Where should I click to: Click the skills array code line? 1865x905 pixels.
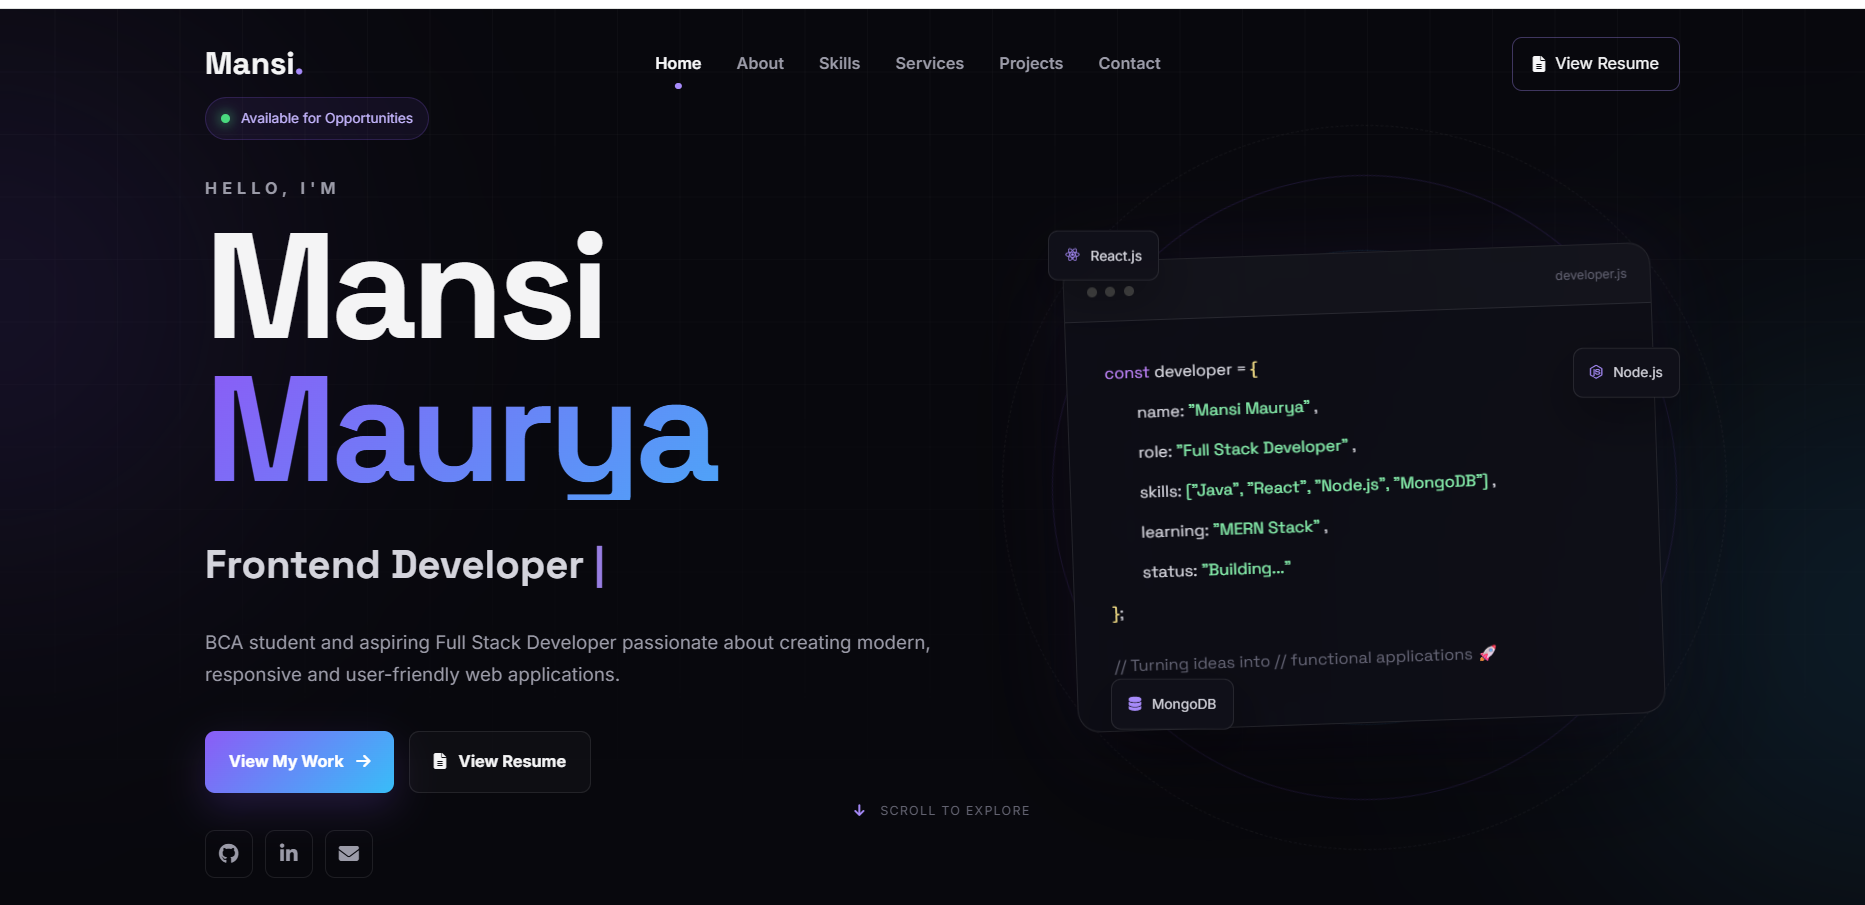(x=1318, y=487)
